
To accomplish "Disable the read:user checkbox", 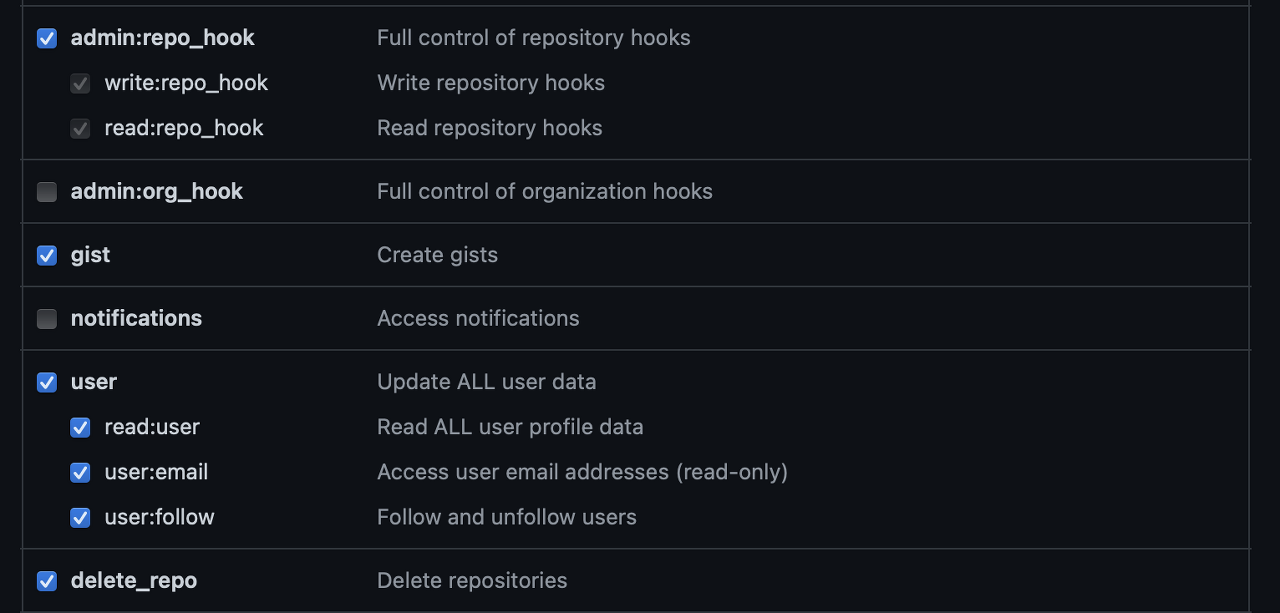I will tap(80, 428).
